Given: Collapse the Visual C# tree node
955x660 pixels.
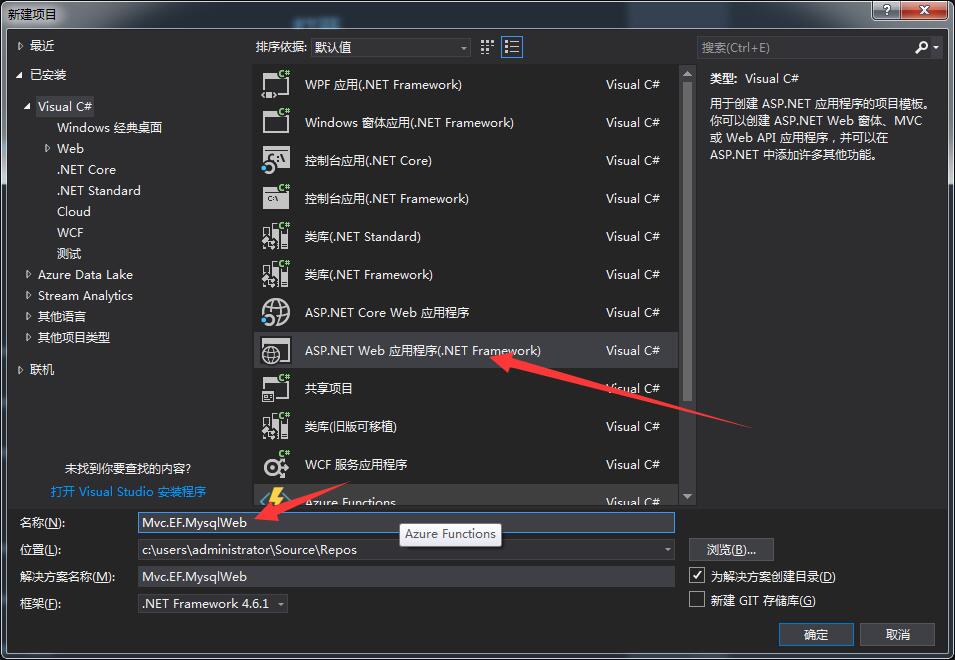Looking at the screenshot, I should click(x=27, y=106).
